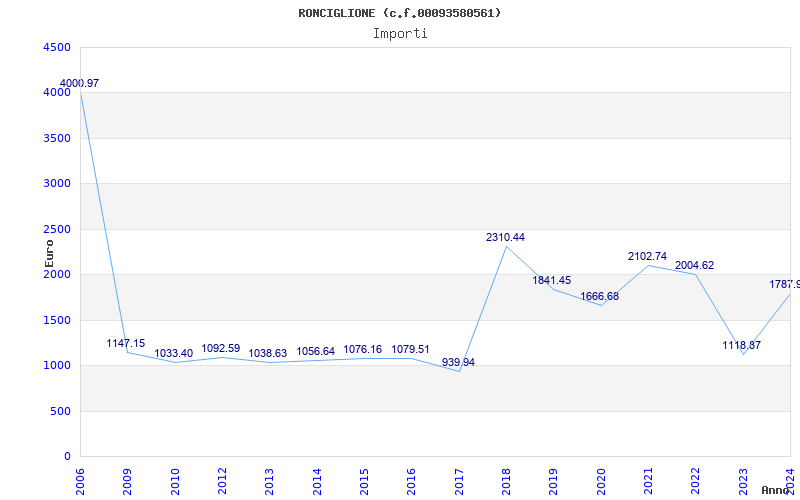Click the 1038.63 data label

point(268,354)
